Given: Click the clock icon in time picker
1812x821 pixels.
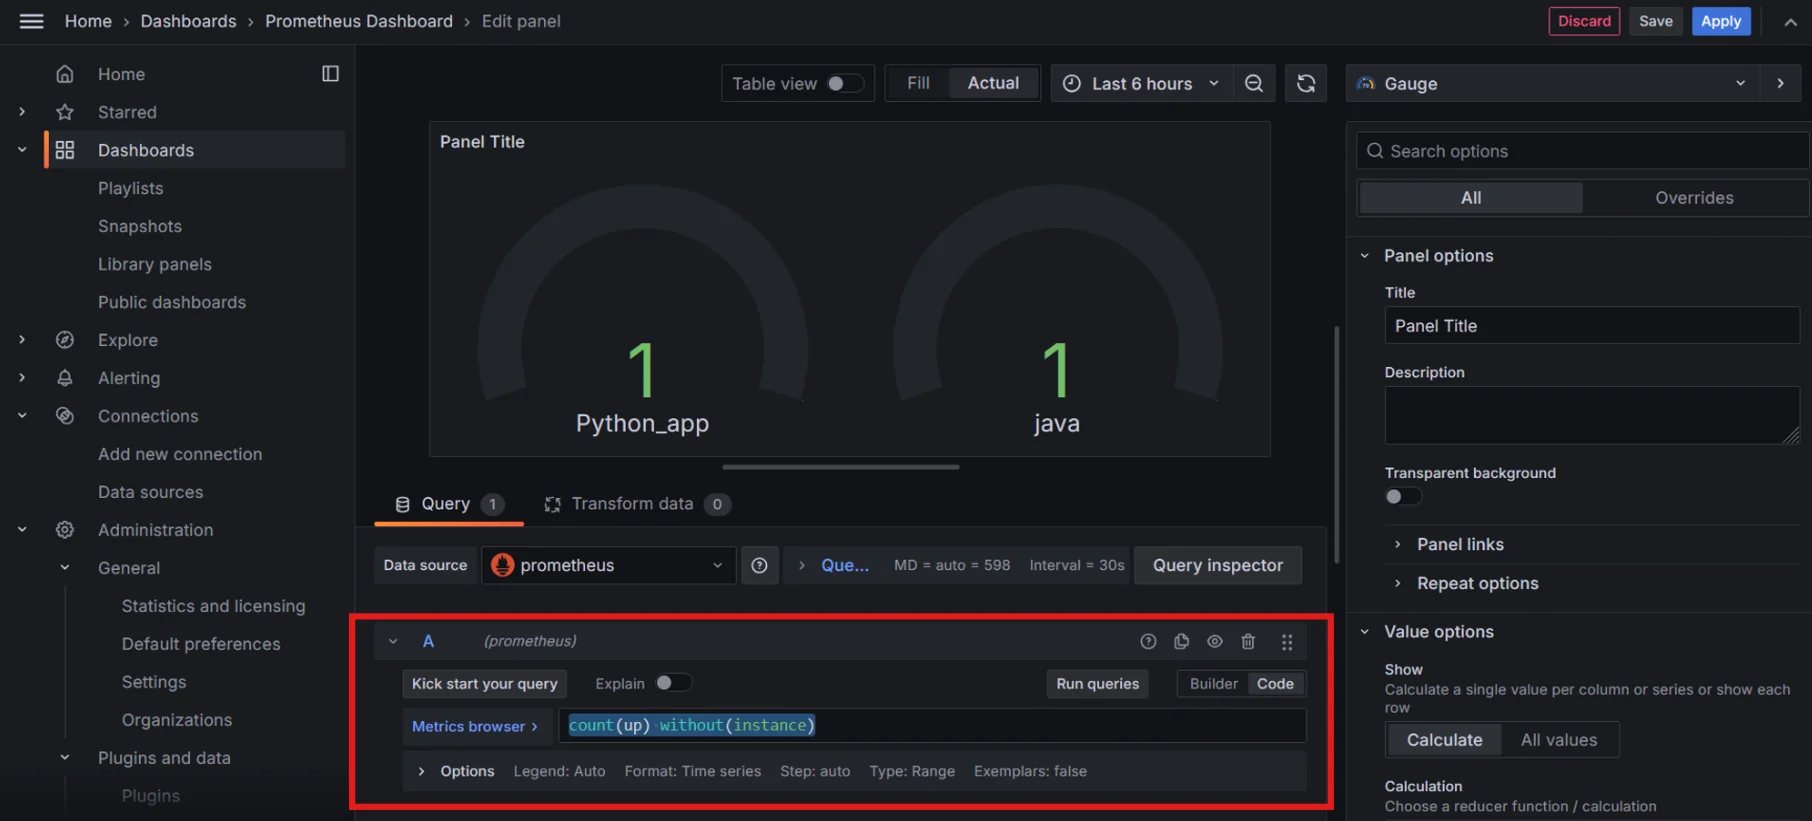Looking at the screenshot, I should [x=1071, y=84].
